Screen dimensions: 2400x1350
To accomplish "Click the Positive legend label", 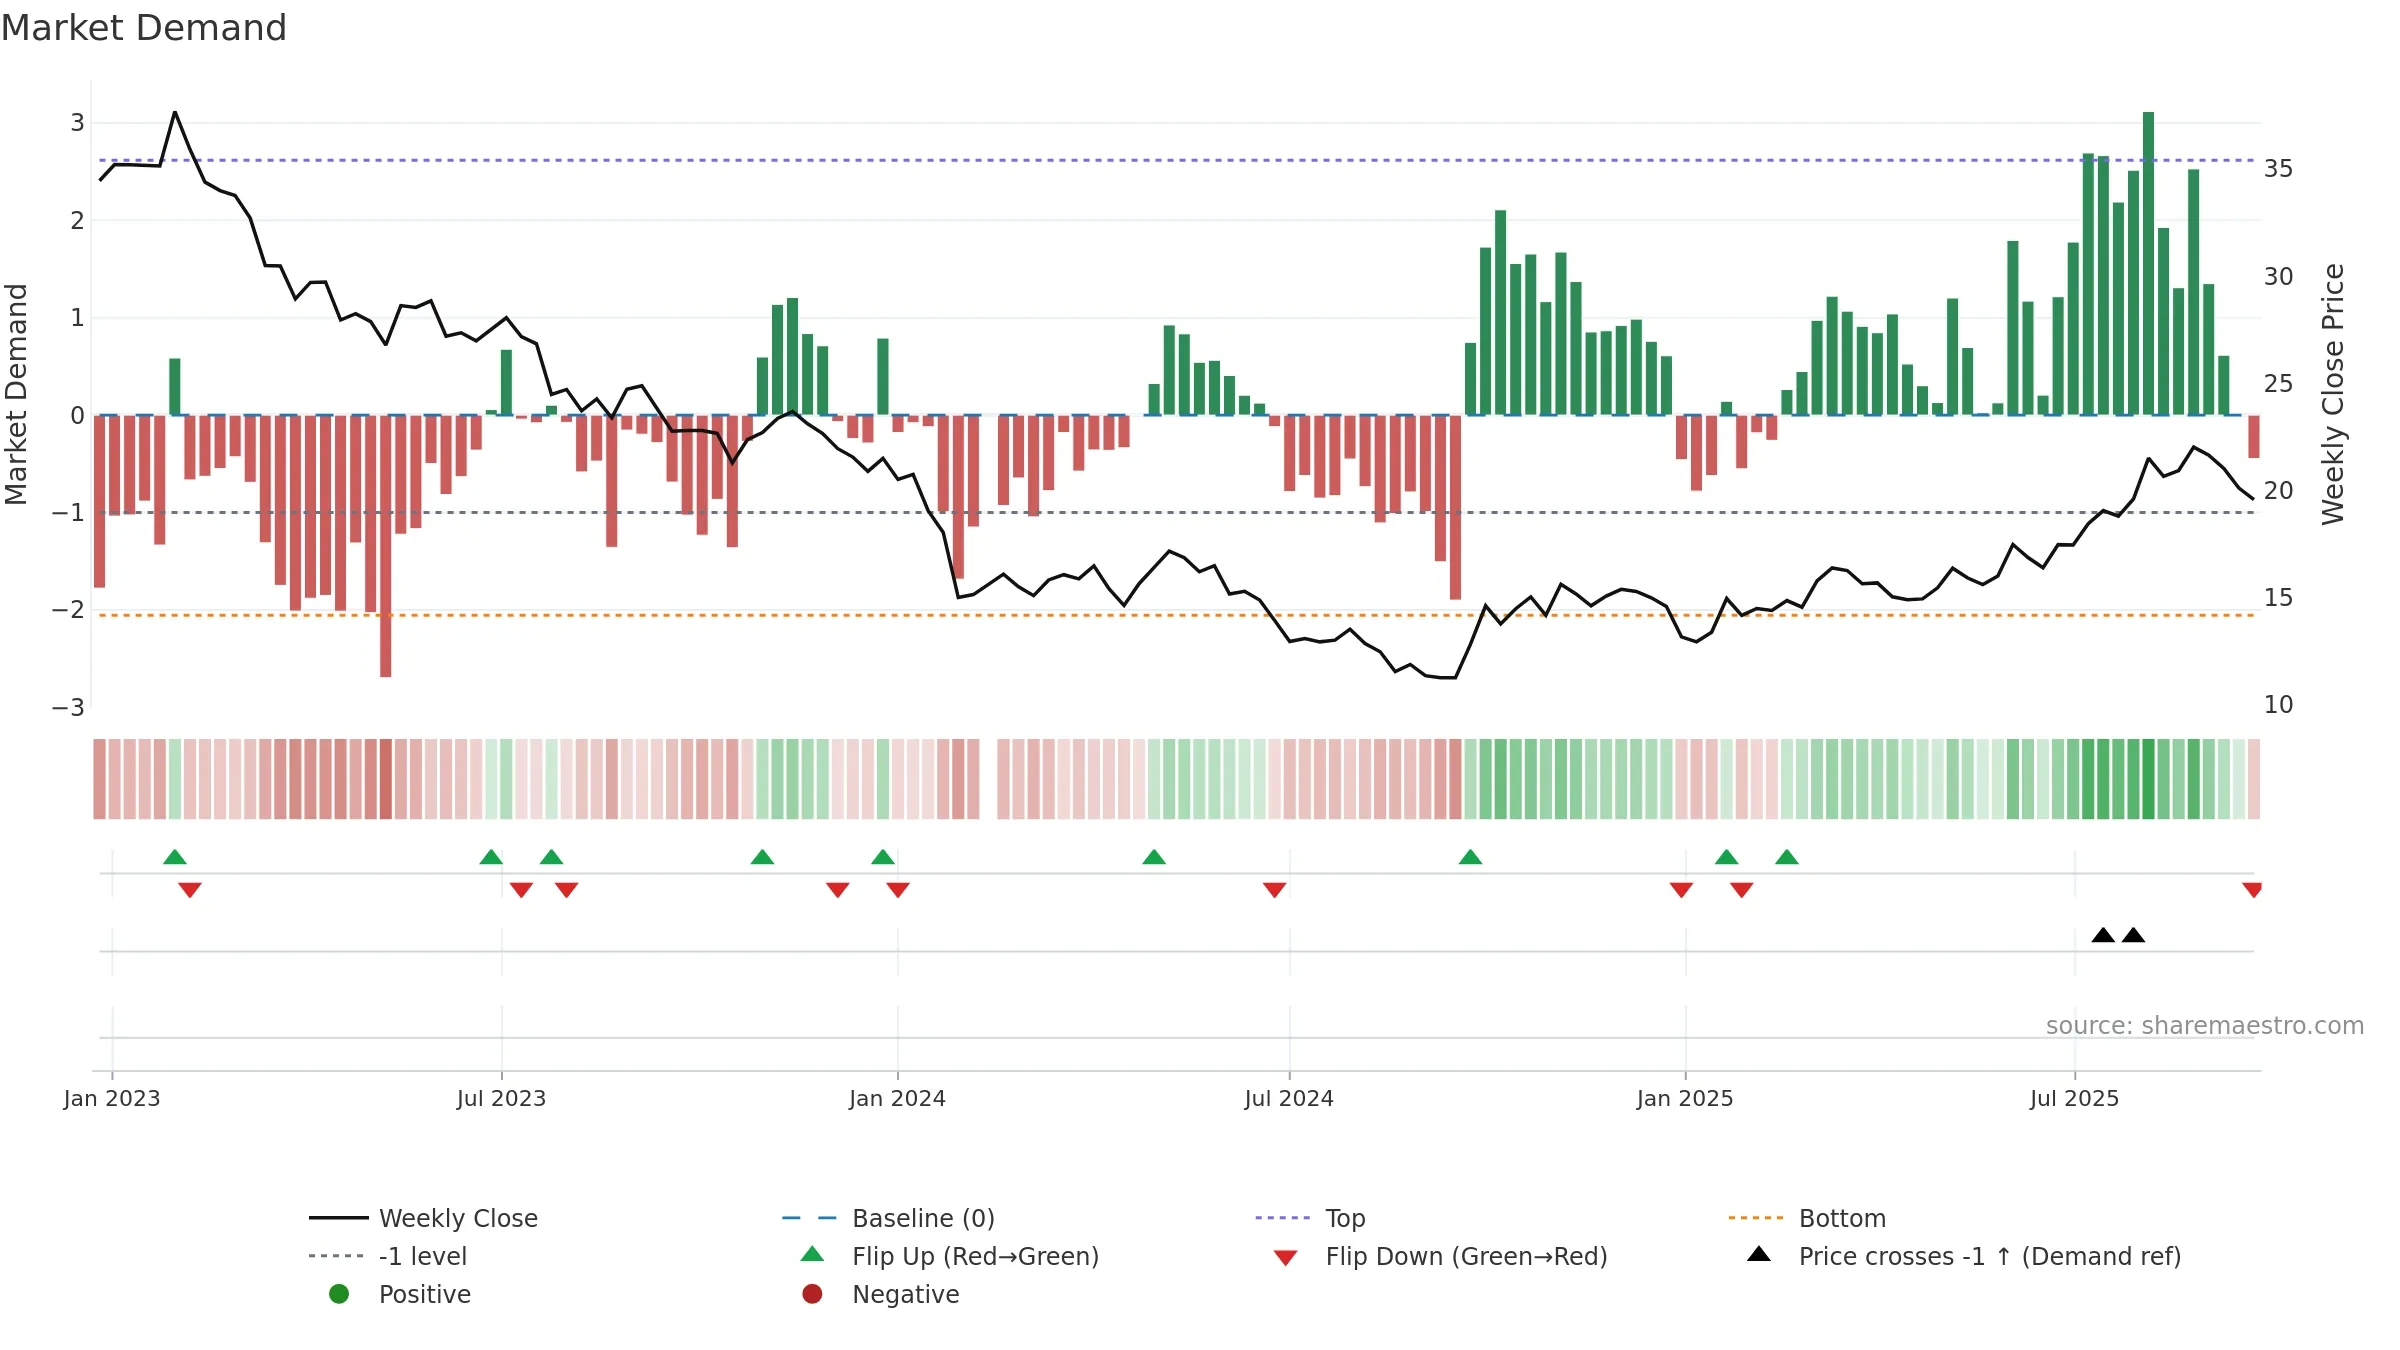I will pyautogui.click(x=424, y=1294).
